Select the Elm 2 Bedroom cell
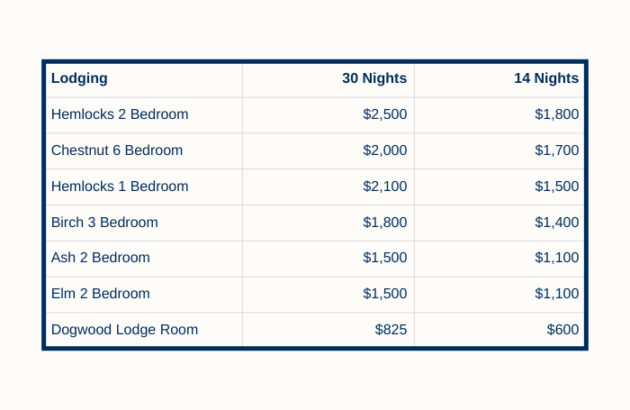This screenshot has width=630, height=410. 101,293
